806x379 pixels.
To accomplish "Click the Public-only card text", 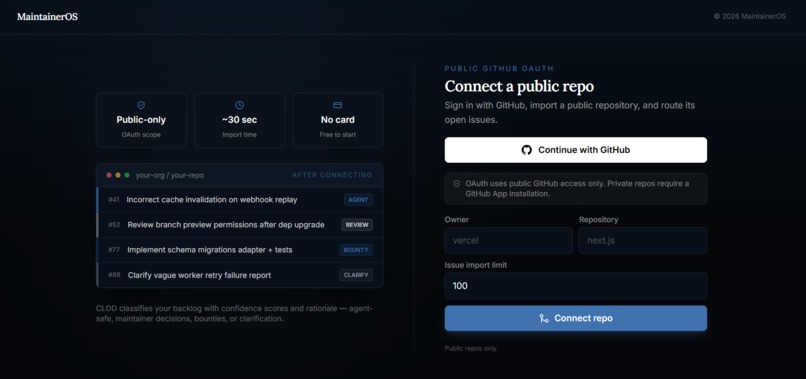I will (141, 120).
